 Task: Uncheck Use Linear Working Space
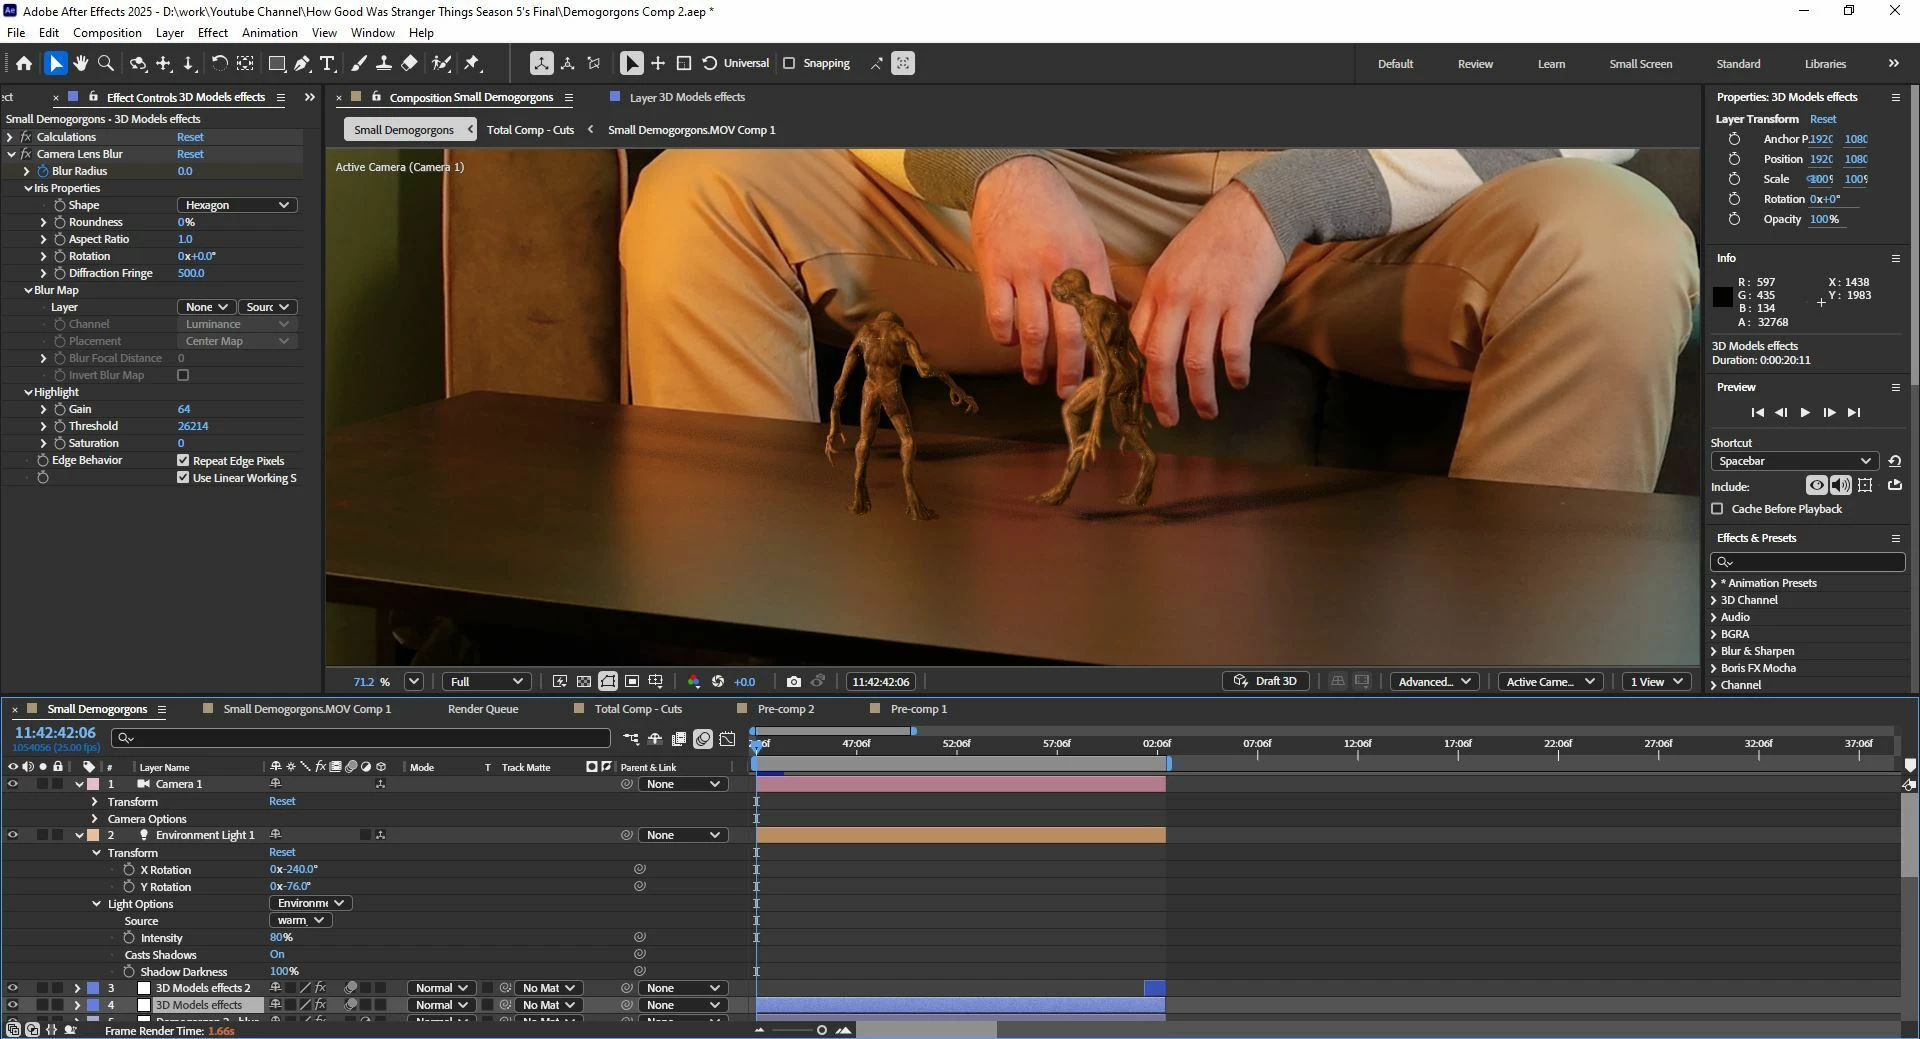(x=183, y=478)
